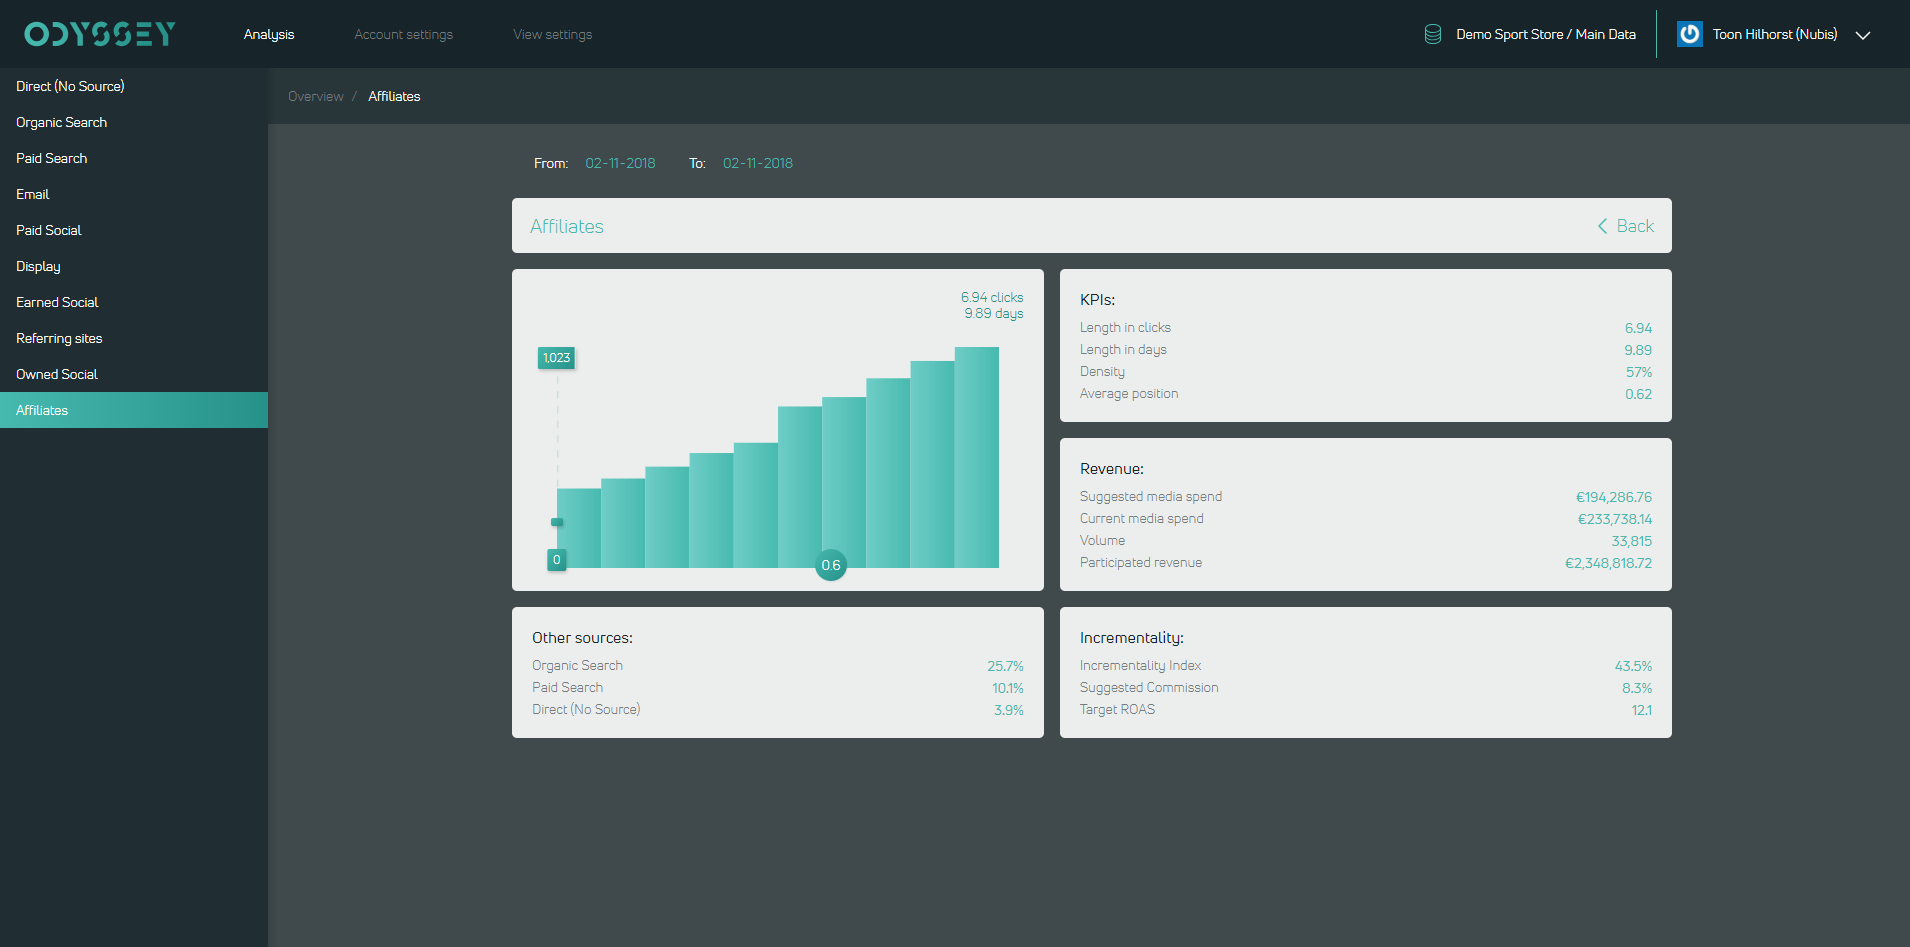Viewport: 1910px width, 947px height.
Task: Click the blue power avatar icon
Action: coord(1689,34)
